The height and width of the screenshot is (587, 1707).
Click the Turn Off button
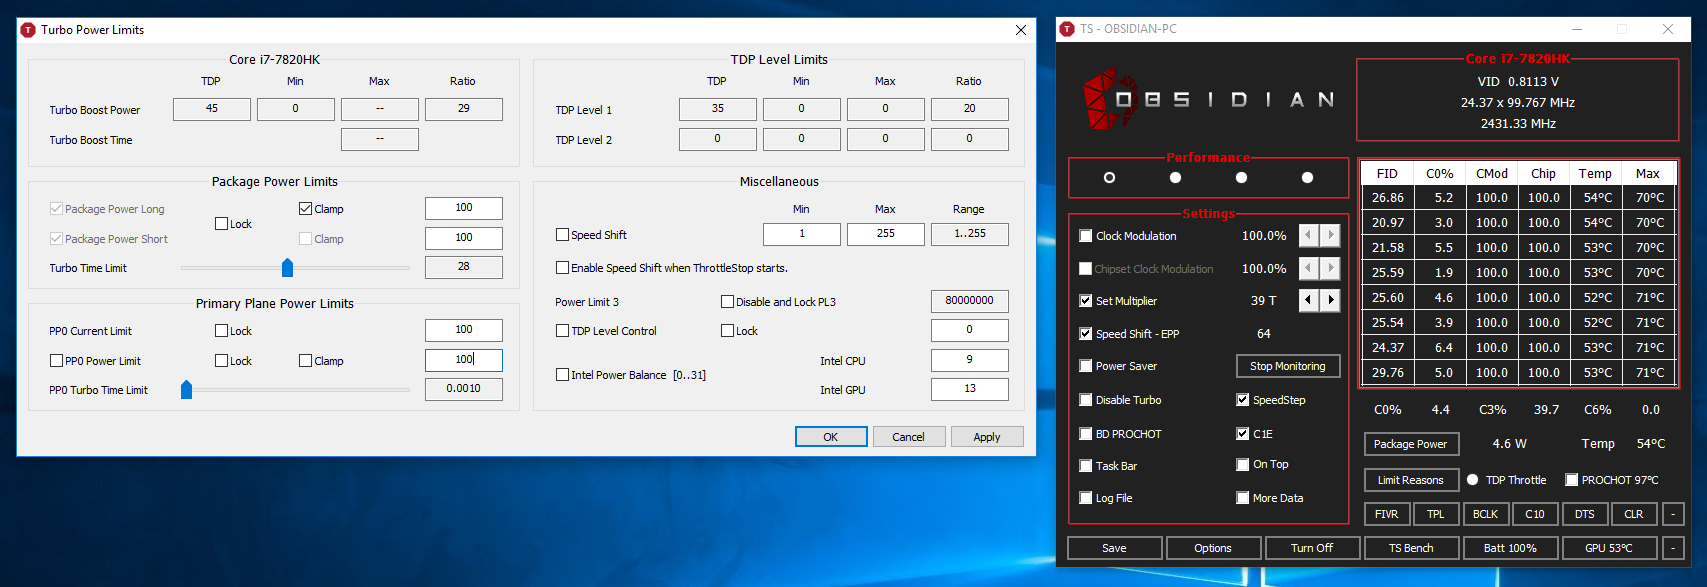tap(1312, 548)
